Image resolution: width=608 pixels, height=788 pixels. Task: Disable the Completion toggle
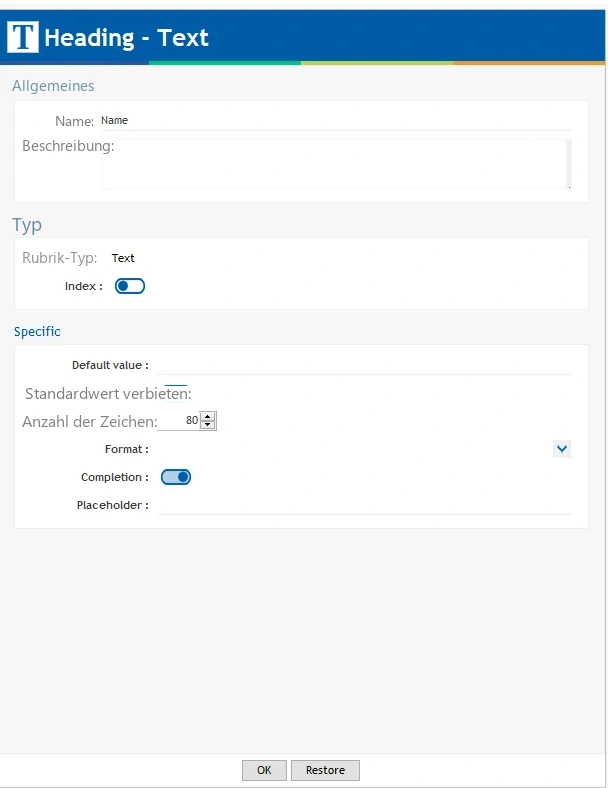tap(176, 477)
